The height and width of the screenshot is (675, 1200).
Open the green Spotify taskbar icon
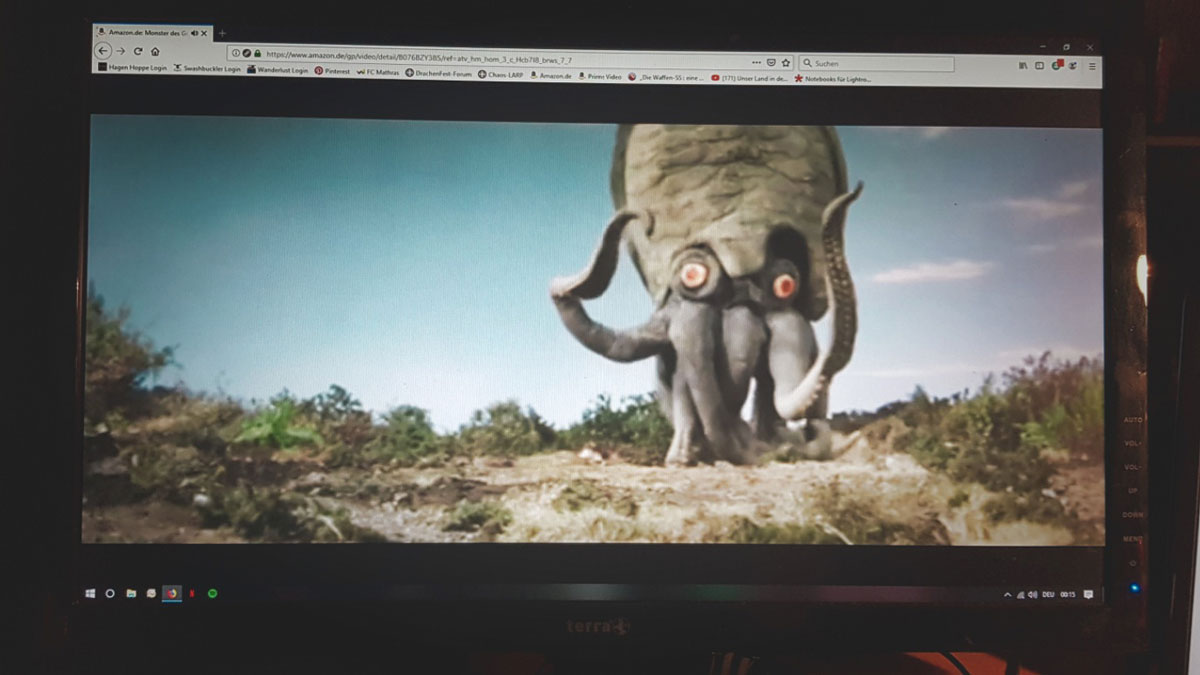point(212,593)
